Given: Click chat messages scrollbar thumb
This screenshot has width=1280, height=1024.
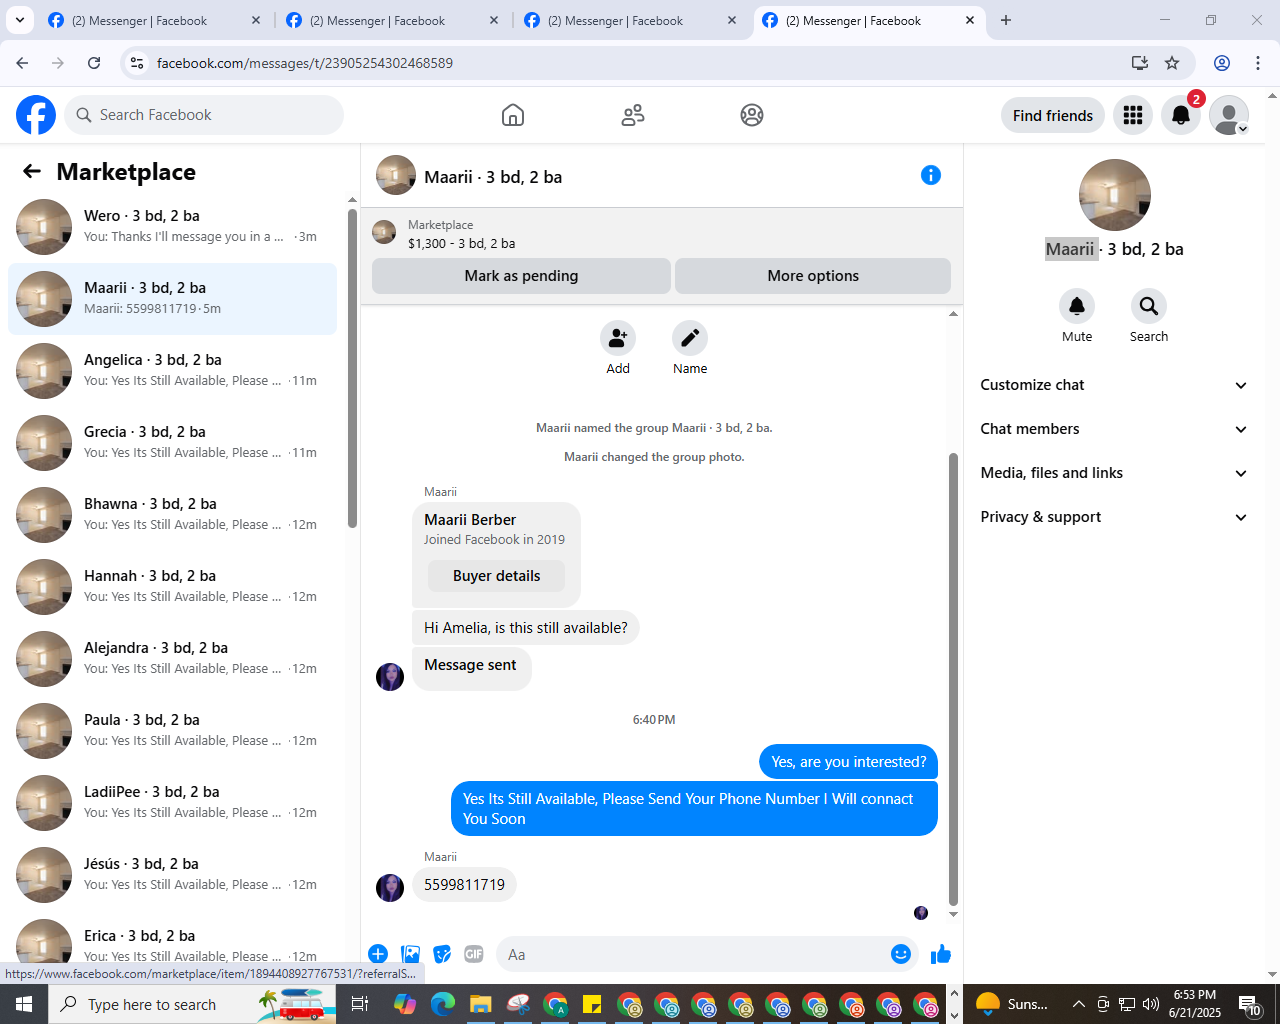Looking at the screenshot, I should click(x=953, y=679).
